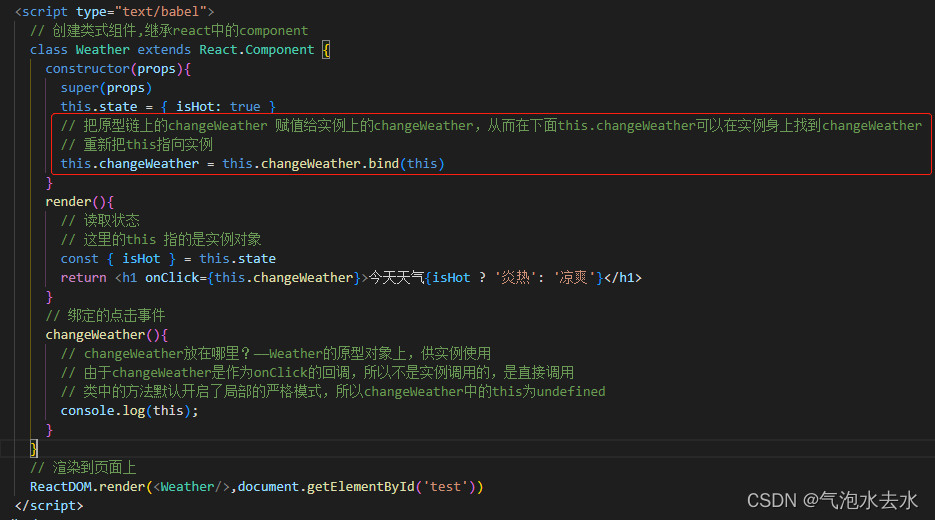Screen dimensions: 935x520
Task: Click 'getElementById' in the render call
Action: (x=361, y=487)
